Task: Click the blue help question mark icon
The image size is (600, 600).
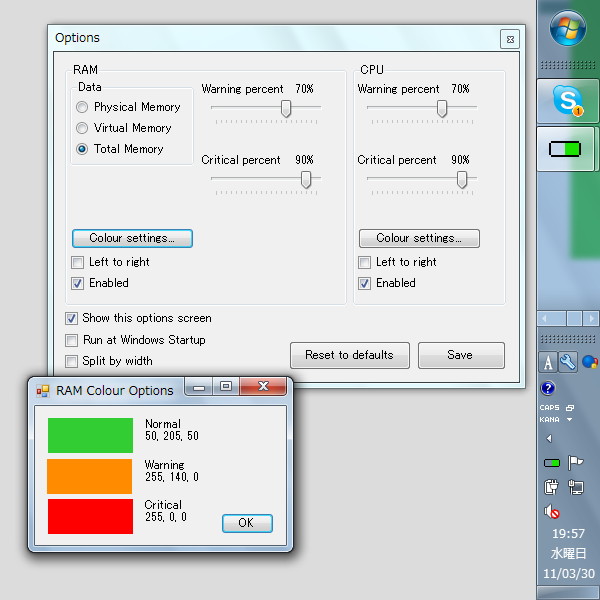Action: [548, 388]
